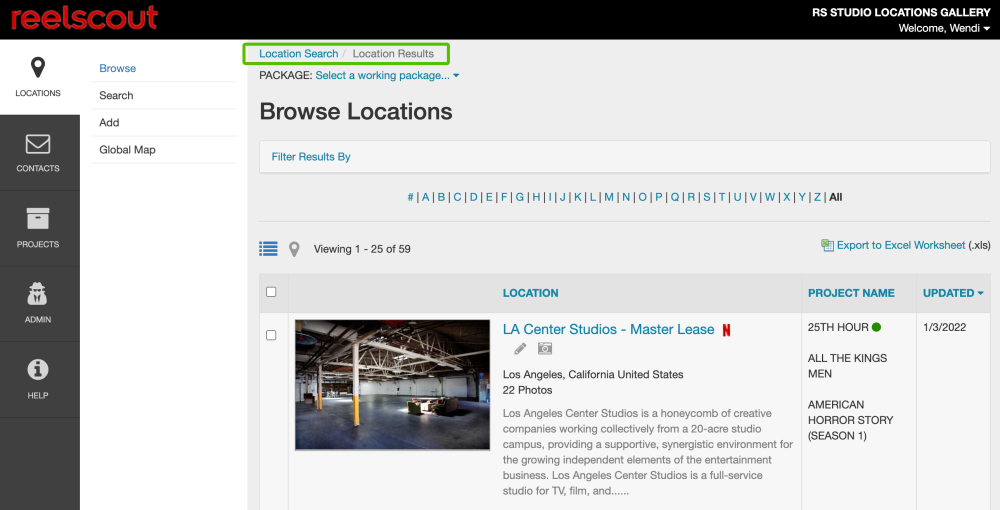Click Los Angeles, California United States text
The height and width of the screenshot is (510, 1000).
pos(593,375)
